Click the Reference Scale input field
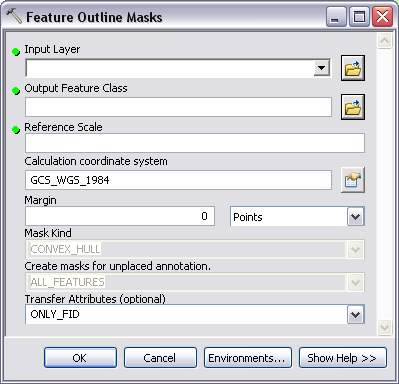 tap(195, 143)
